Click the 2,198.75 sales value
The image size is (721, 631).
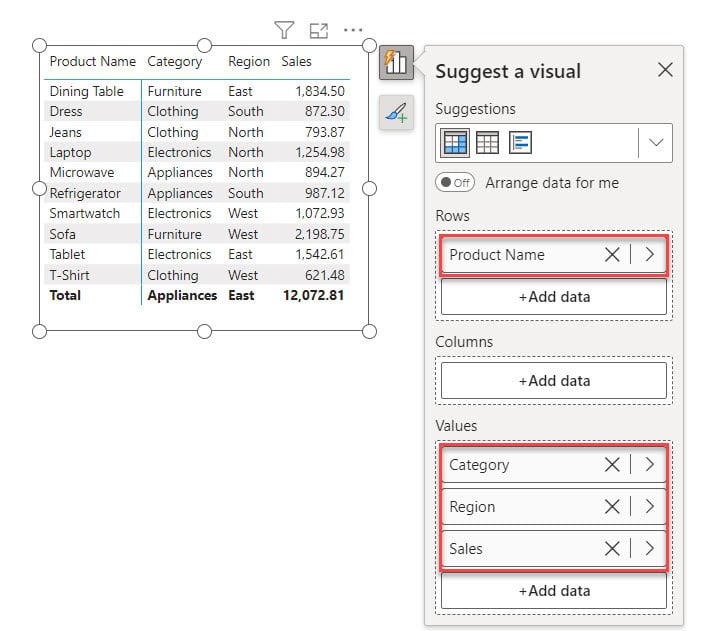pyautogui.click(x=320, y=234)
